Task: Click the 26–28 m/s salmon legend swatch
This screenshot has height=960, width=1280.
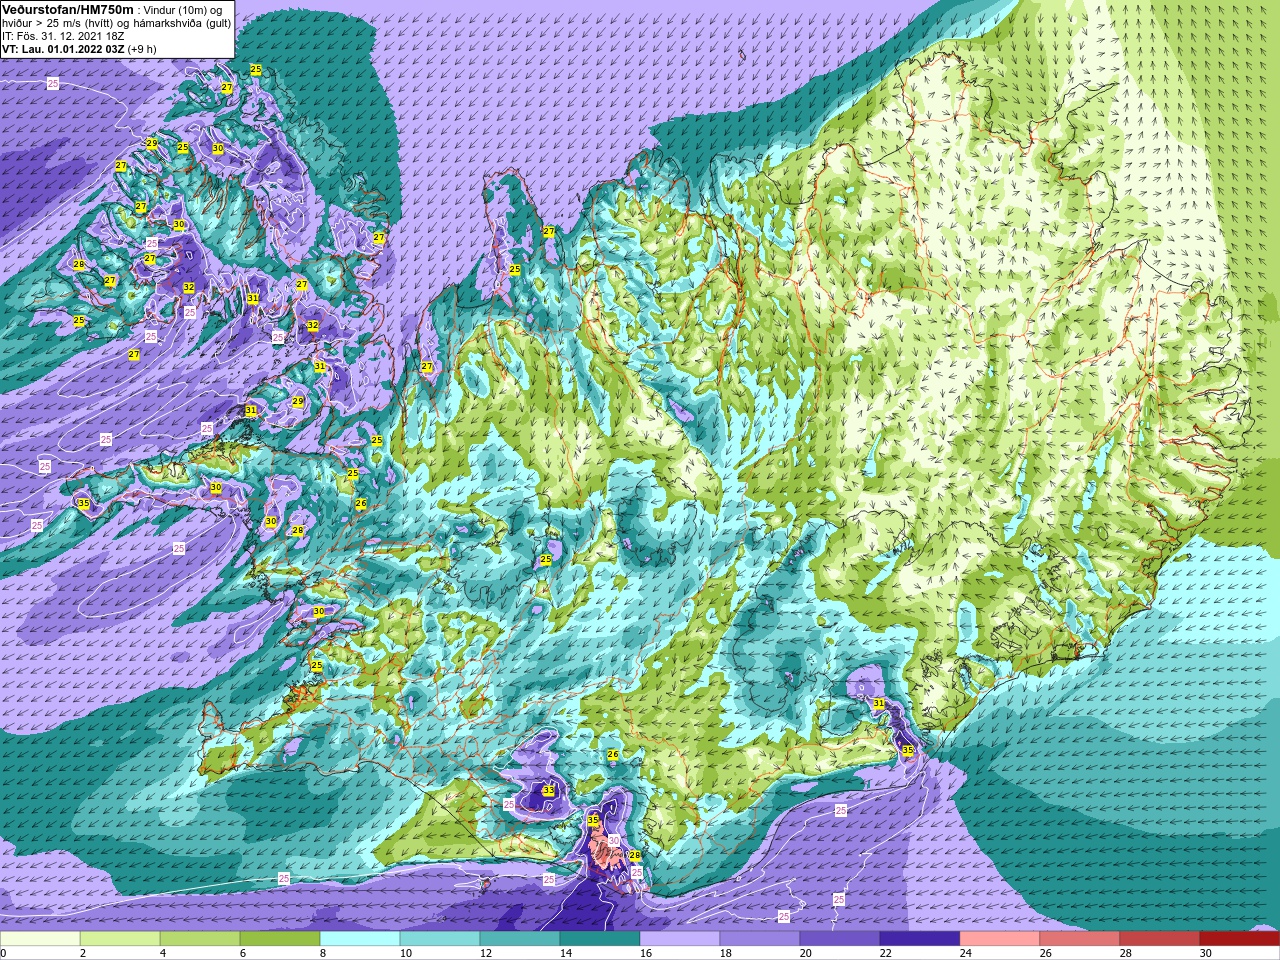Action: pyautogui.click(x=1080, y=938)
